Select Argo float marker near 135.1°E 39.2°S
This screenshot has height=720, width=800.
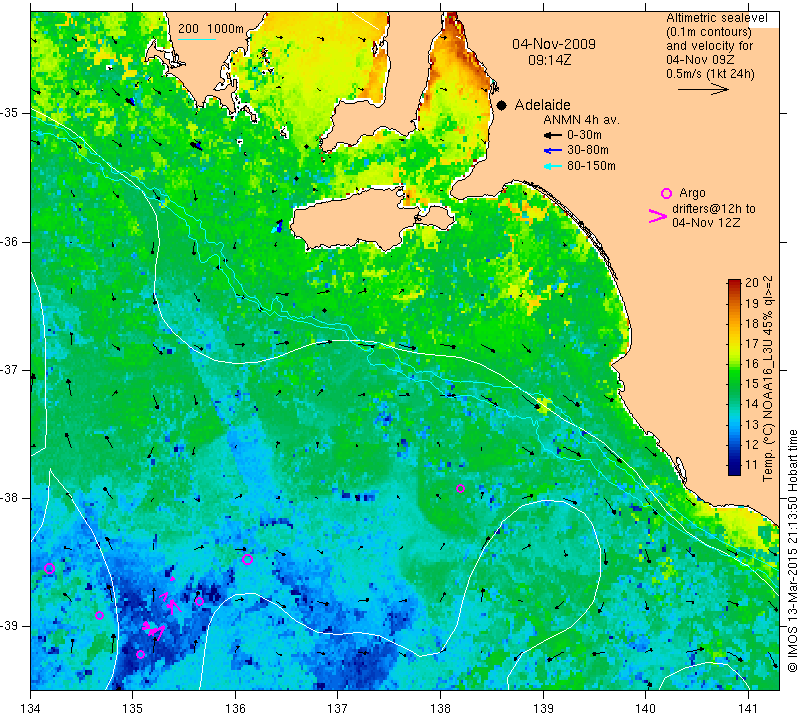140,654
